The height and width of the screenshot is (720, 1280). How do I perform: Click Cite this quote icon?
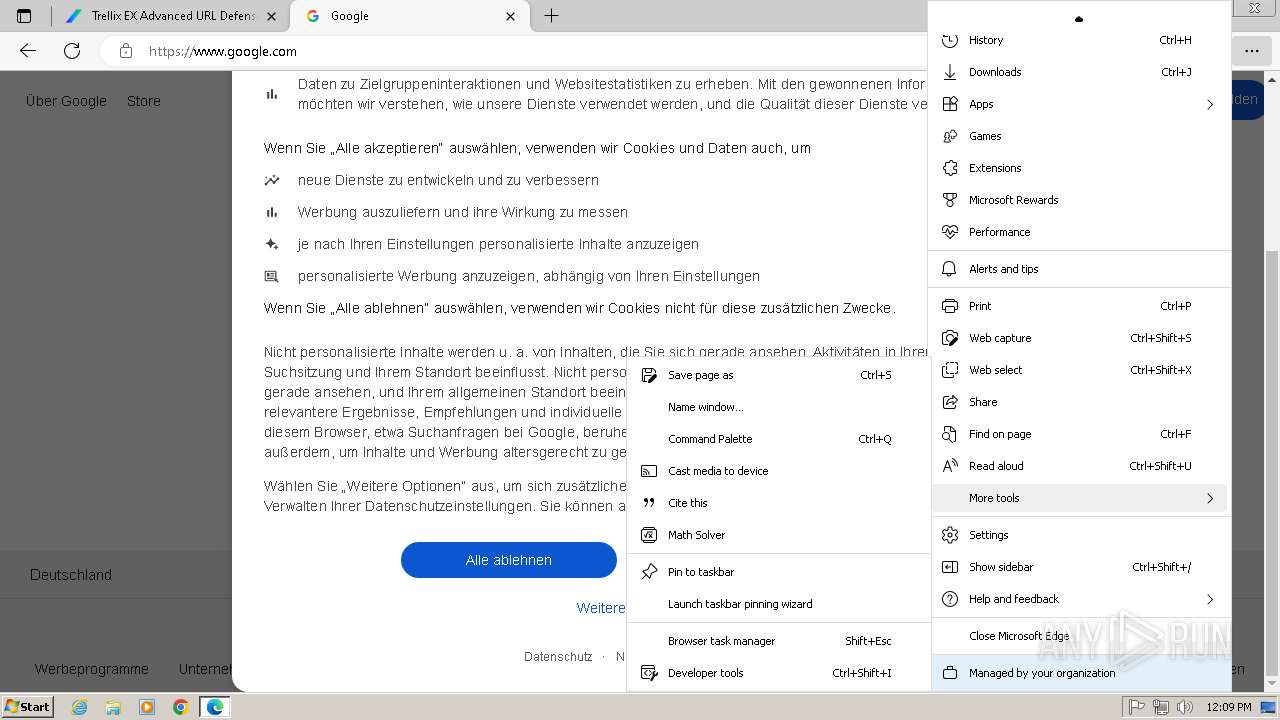[649, 503]
